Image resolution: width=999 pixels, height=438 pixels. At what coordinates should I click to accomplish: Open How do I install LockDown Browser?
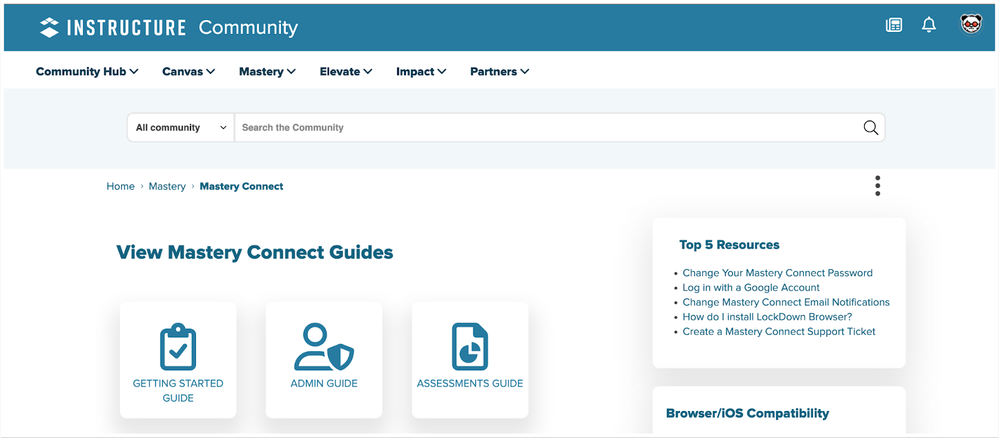pyautogui.click(x=767, y=317)
